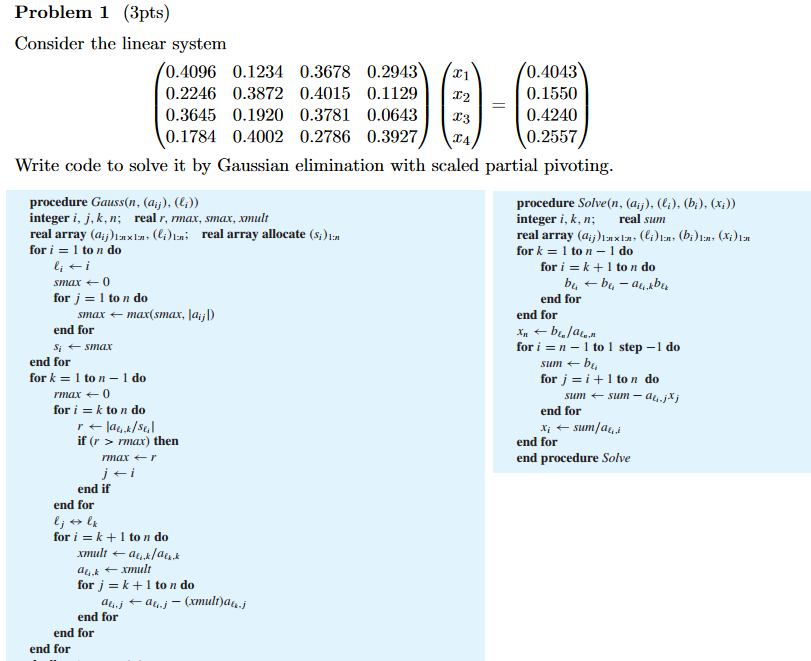Click the "real array allocate" declaration
This screenshot has width=811, height=661.
[271, 235]
